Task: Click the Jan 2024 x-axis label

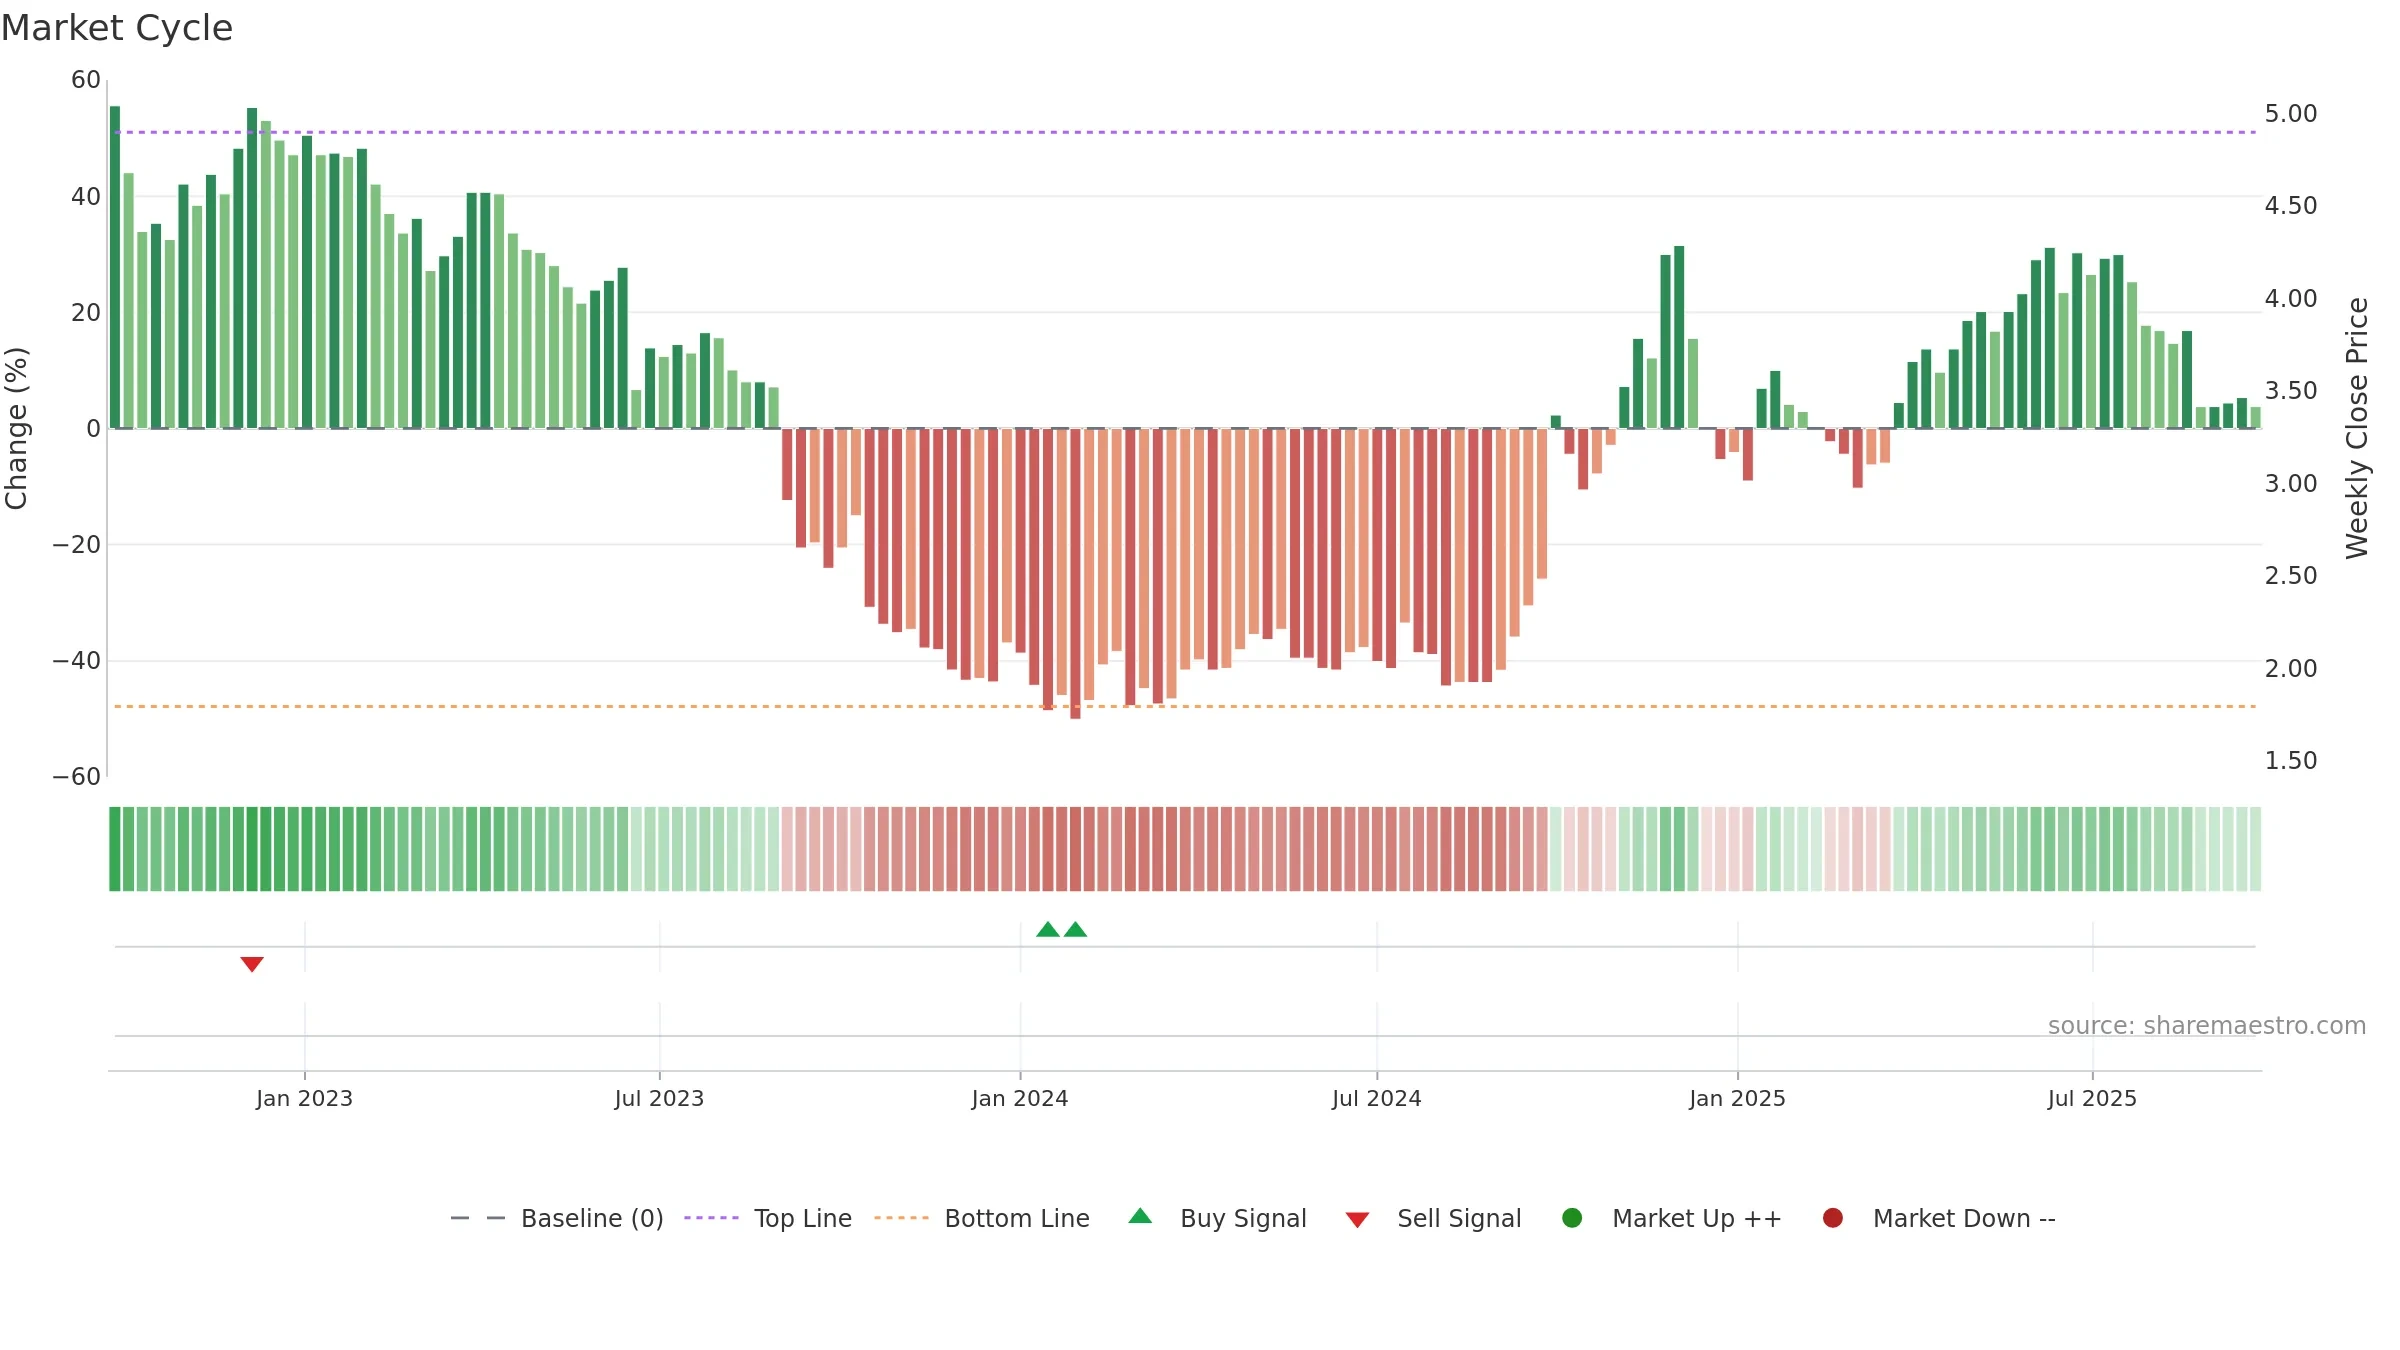Action: (1020, 1098)
